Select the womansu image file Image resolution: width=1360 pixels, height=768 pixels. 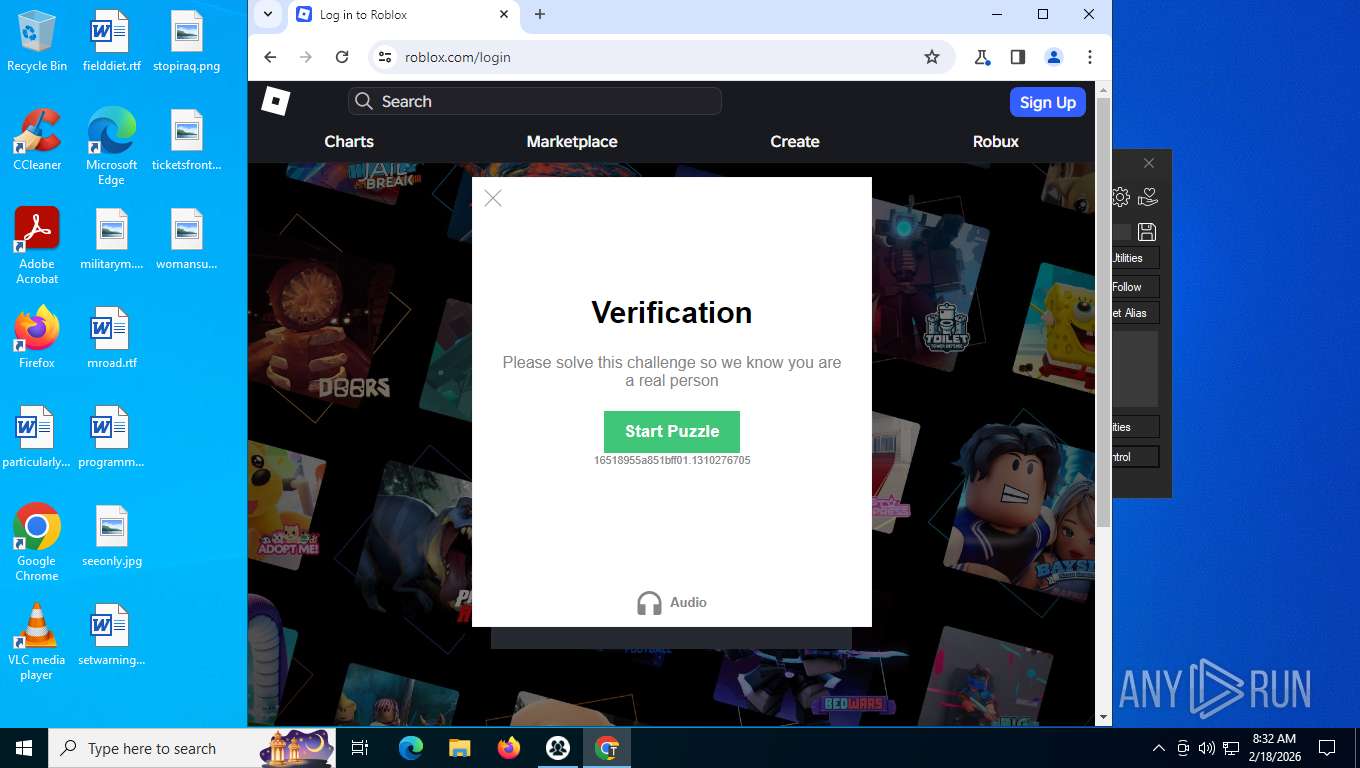pos(187,240)
